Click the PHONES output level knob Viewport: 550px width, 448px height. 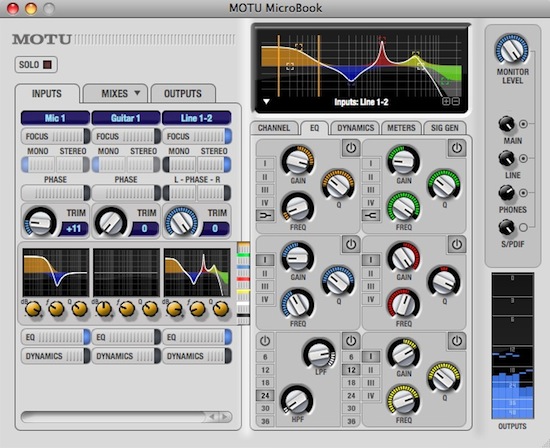tap(507, 193)
